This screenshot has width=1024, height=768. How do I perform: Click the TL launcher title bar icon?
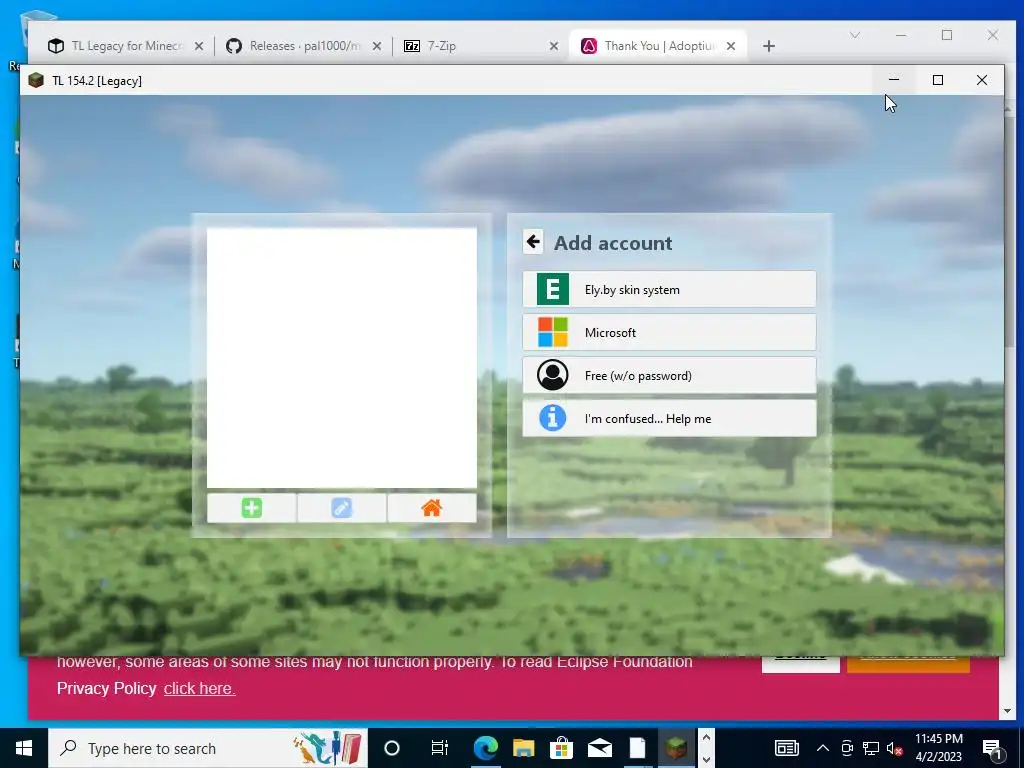click(x=36, y=80)
